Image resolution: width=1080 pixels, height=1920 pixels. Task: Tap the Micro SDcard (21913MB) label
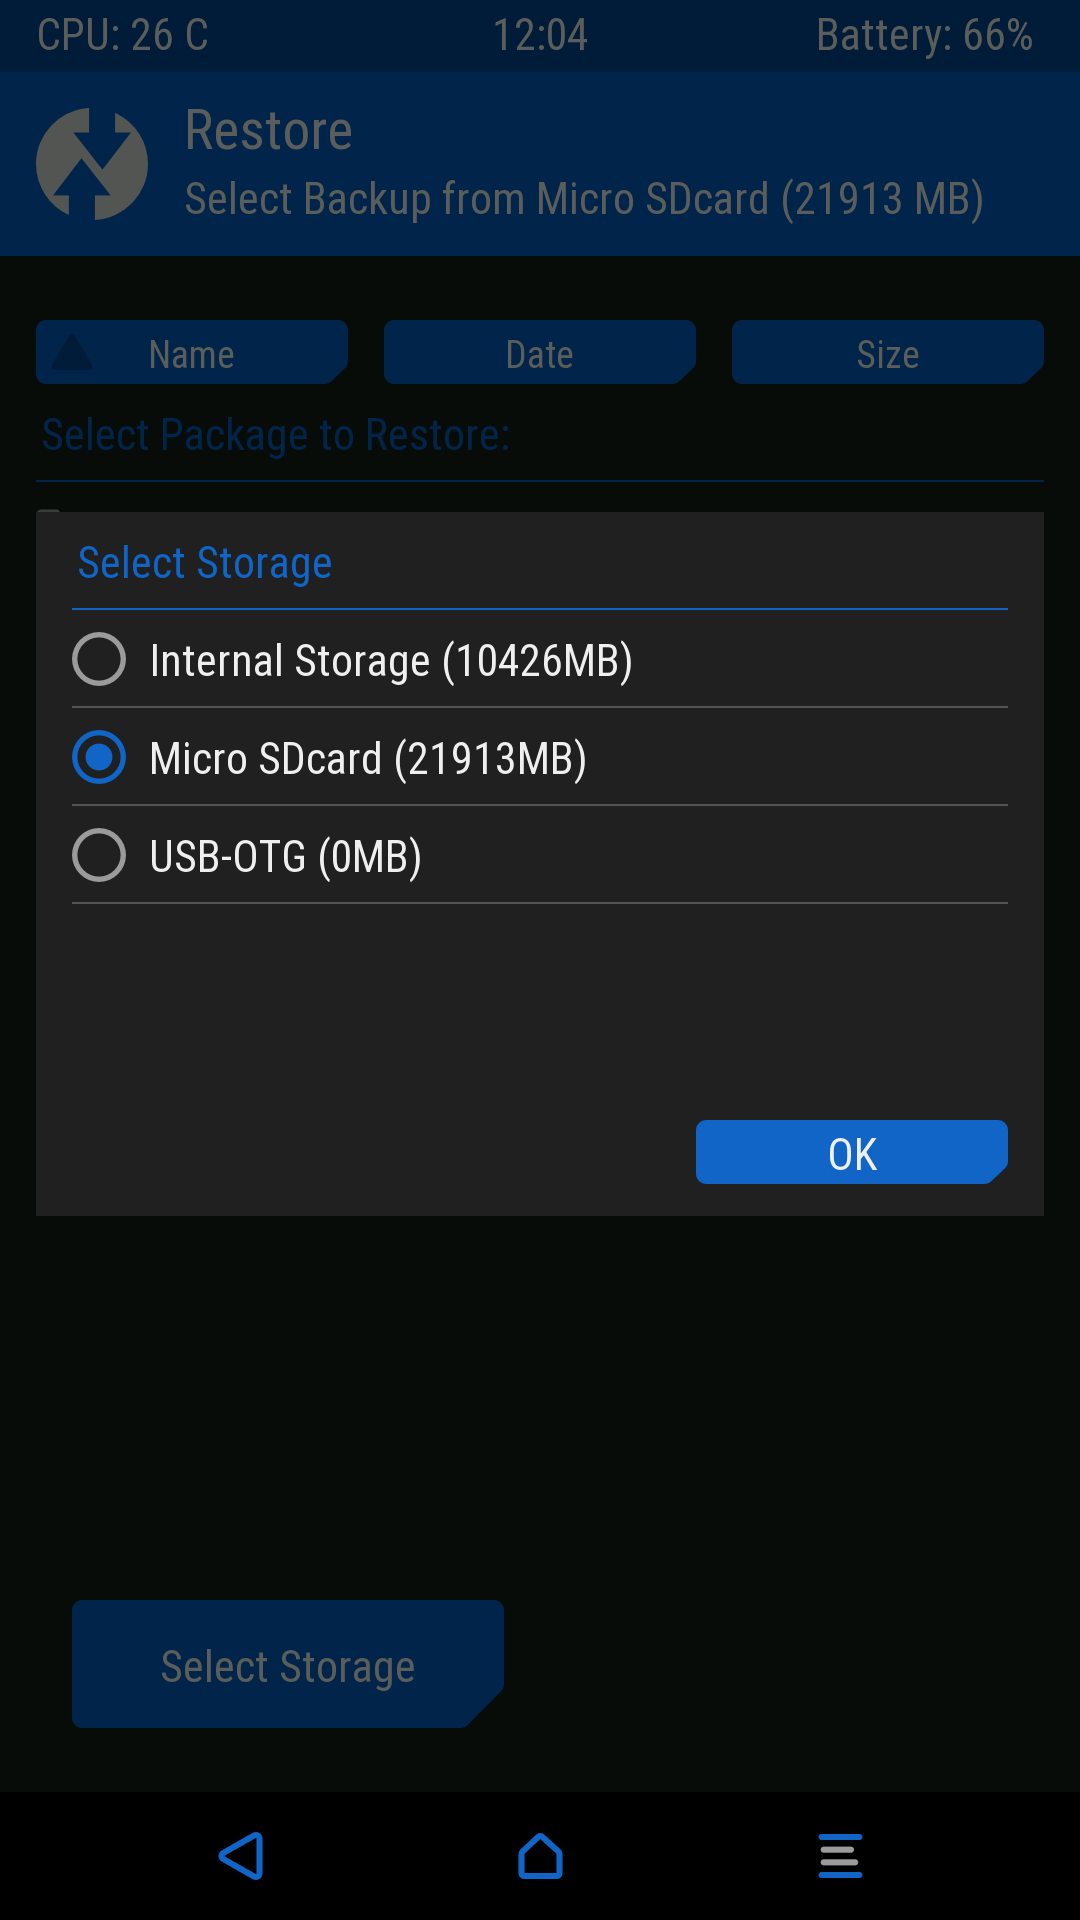[x=368, y=759]
